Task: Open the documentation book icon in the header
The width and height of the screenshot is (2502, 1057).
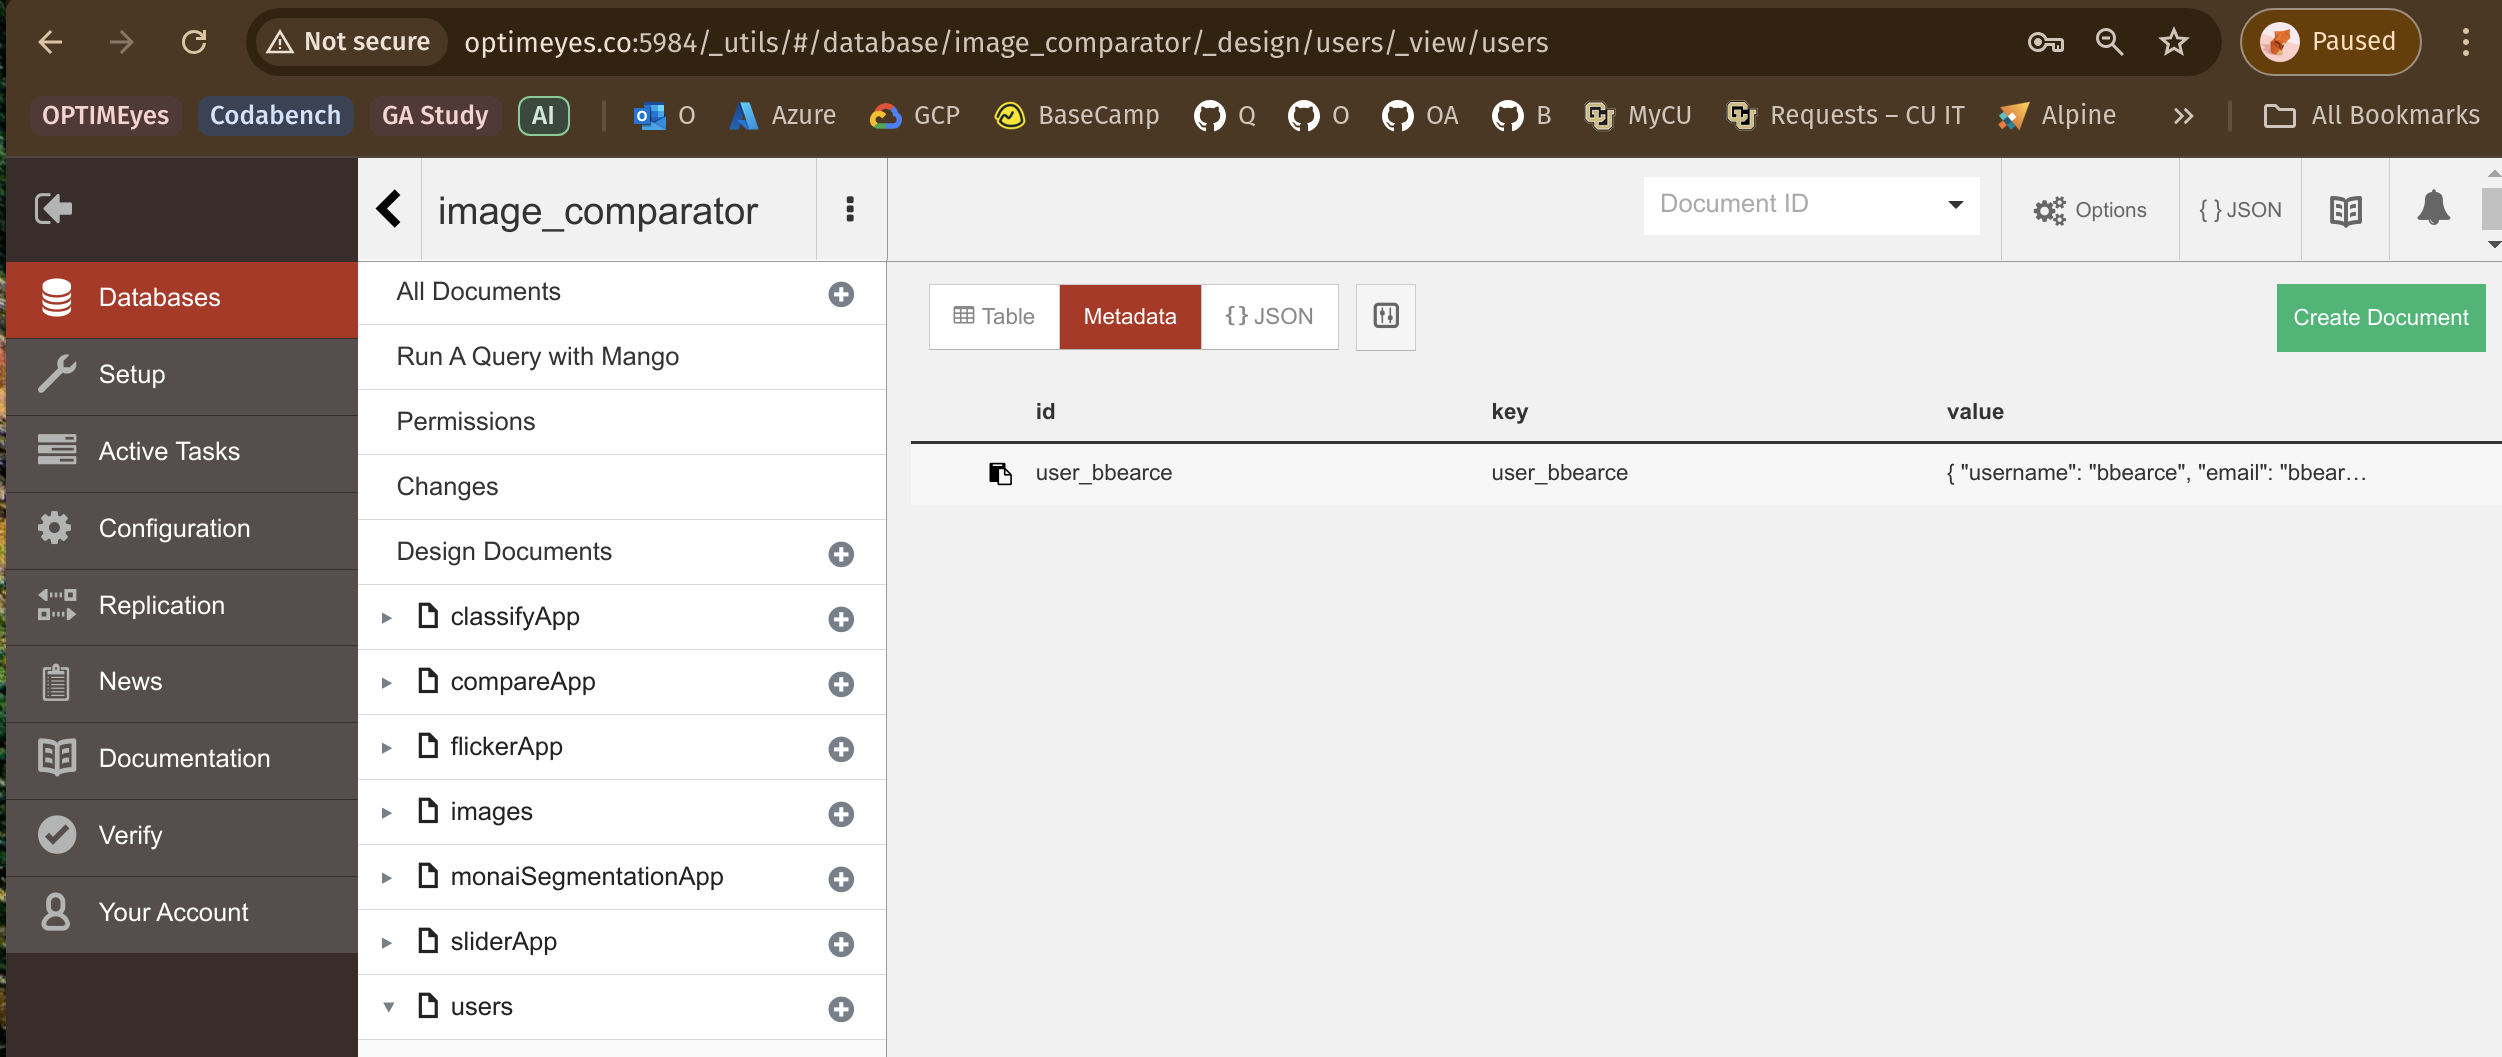Action: 2346,210
